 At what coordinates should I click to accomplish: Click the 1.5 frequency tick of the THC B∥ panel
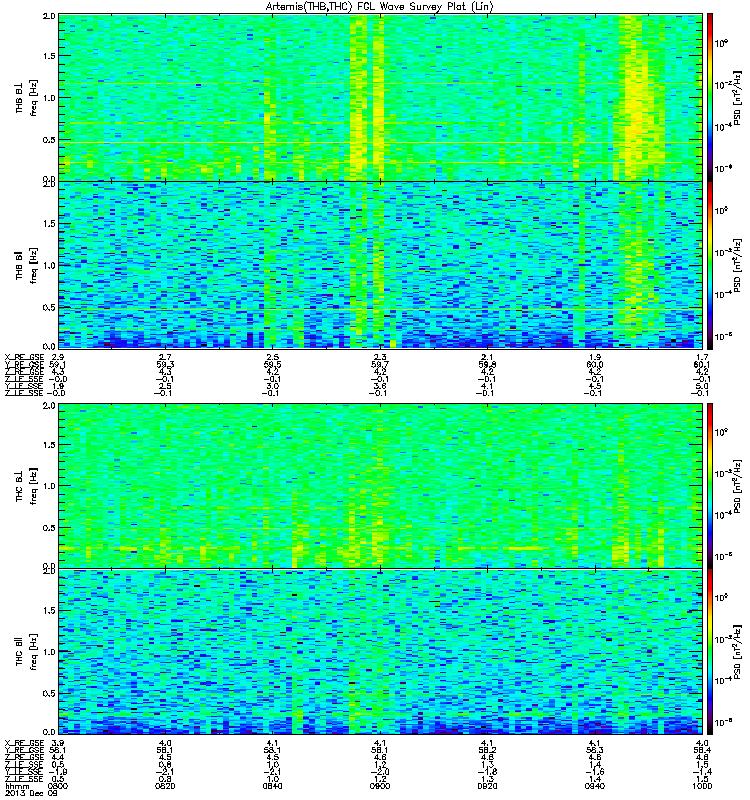tap(49, 610)
